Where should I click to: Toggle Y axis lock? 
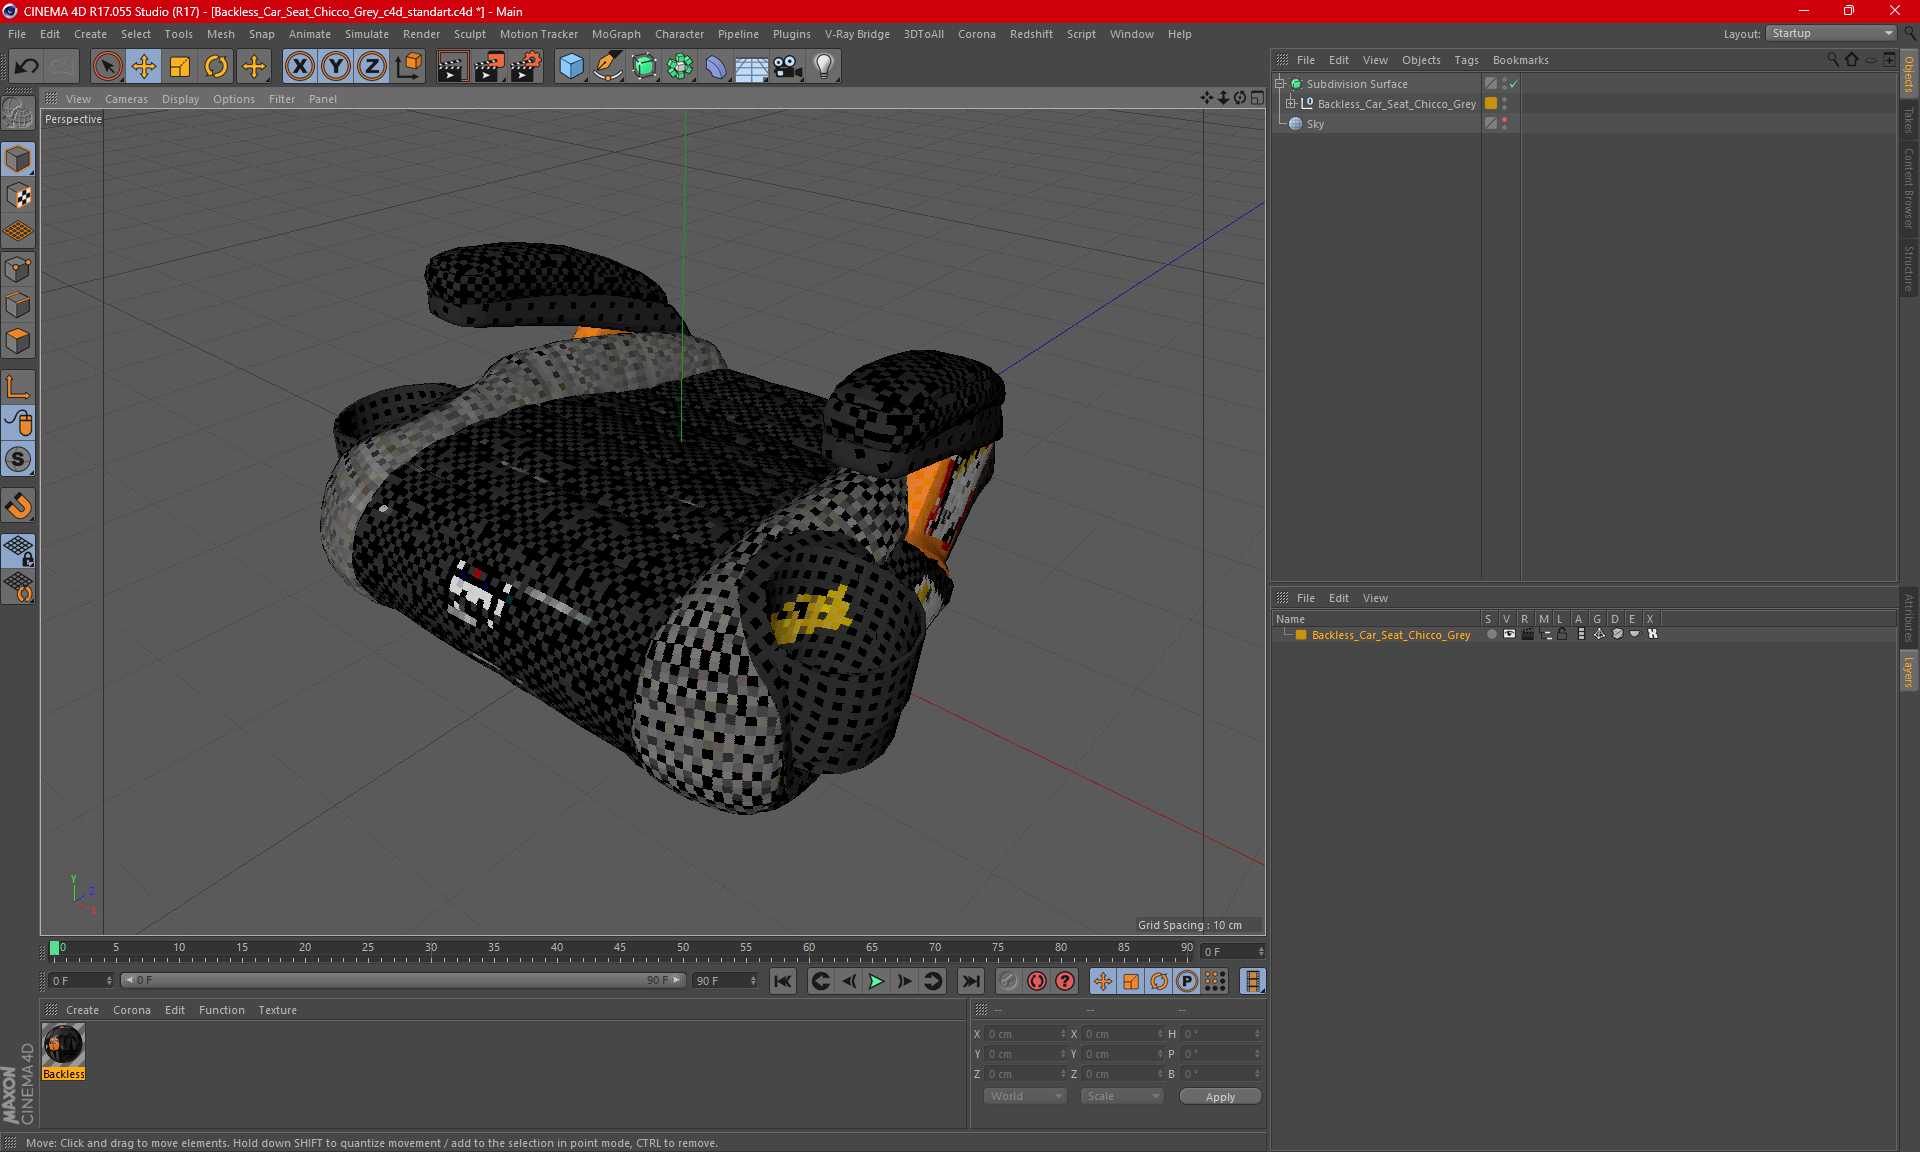tap(336, 66)
